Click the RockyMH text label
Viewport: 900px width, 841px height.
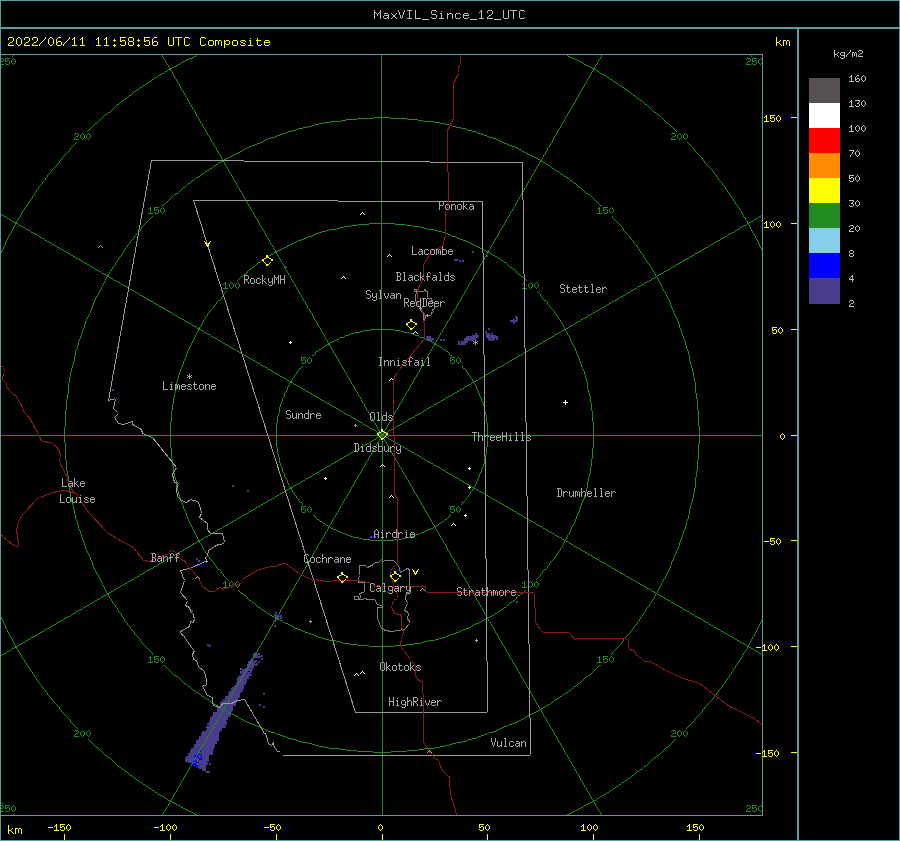click(264, 280)
